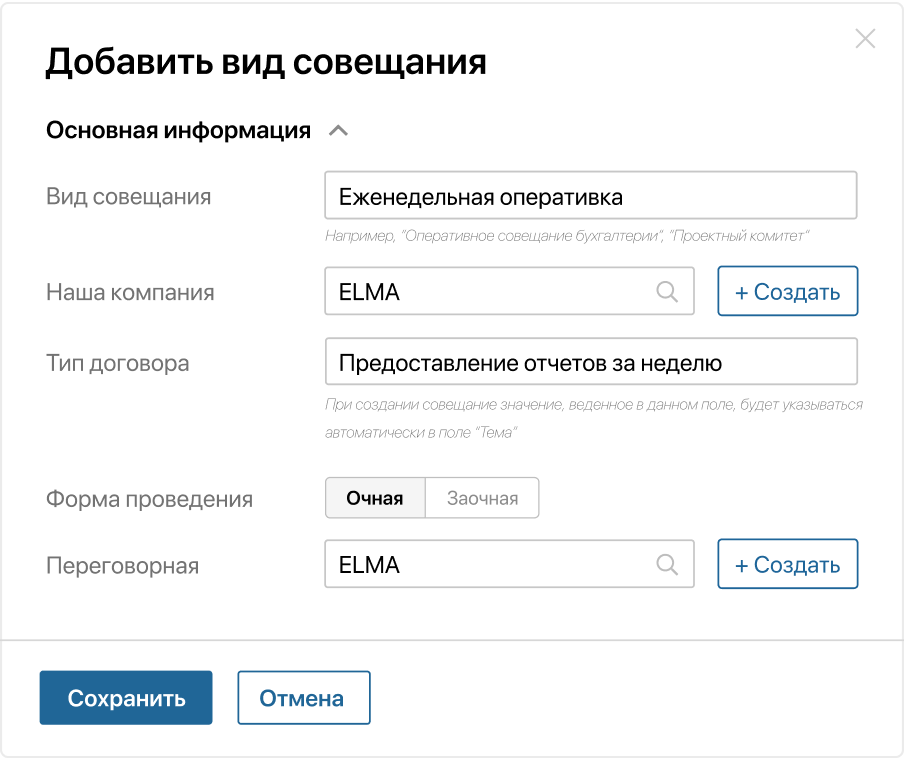This screenshot has height=758, width=904.
Task: Click the search icon in Переговорная field
Action: pos(668,563)
